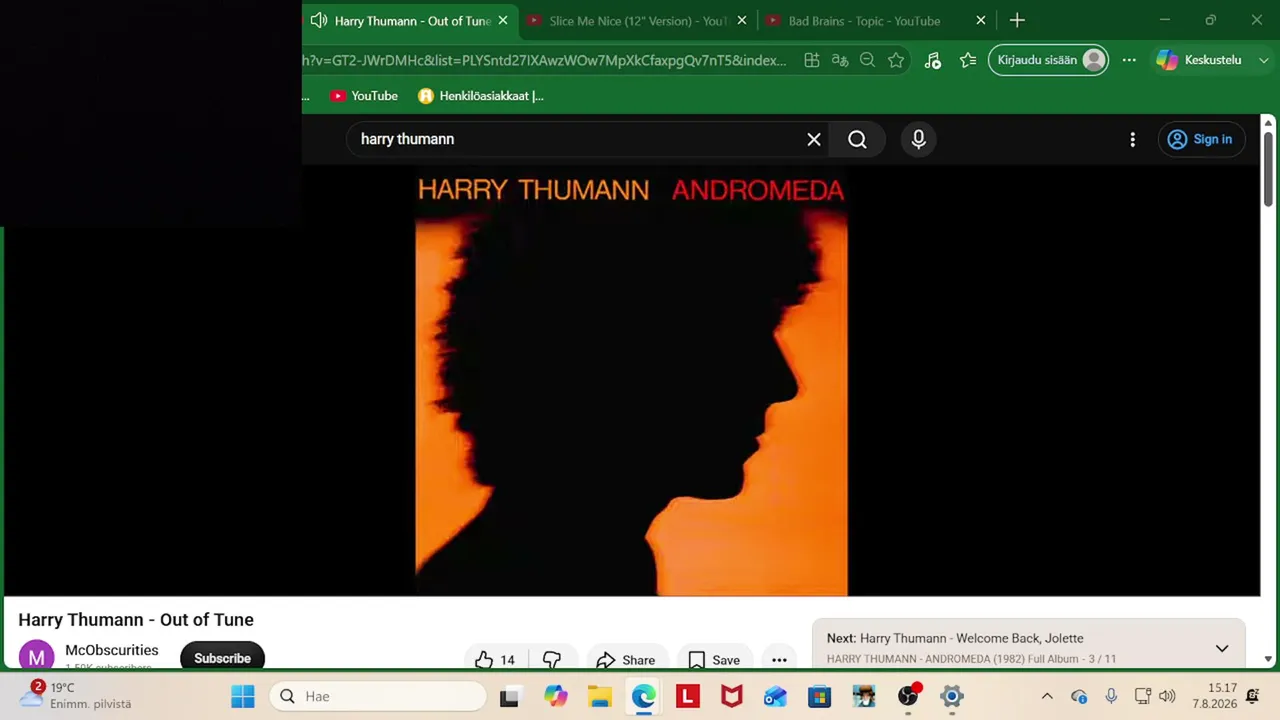
Task: Click the browser address bar URL
Action: tap(544, 60)
